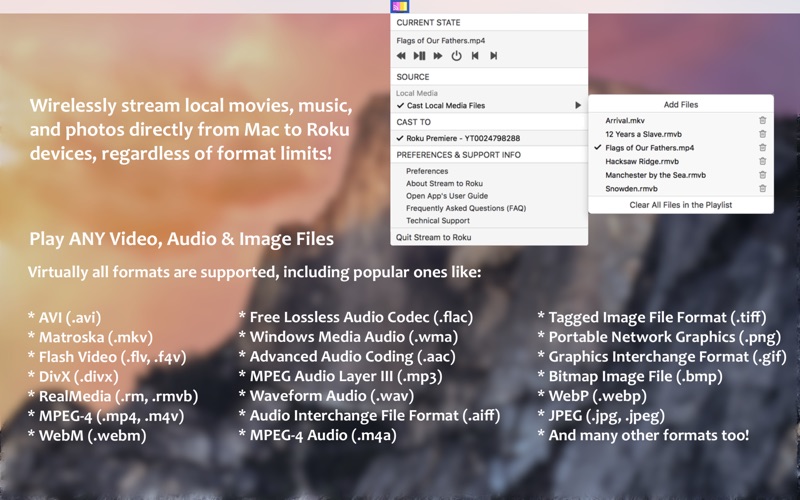Play 12 Years a Slave.rmvb from playlist

click(x=643, y=134)
